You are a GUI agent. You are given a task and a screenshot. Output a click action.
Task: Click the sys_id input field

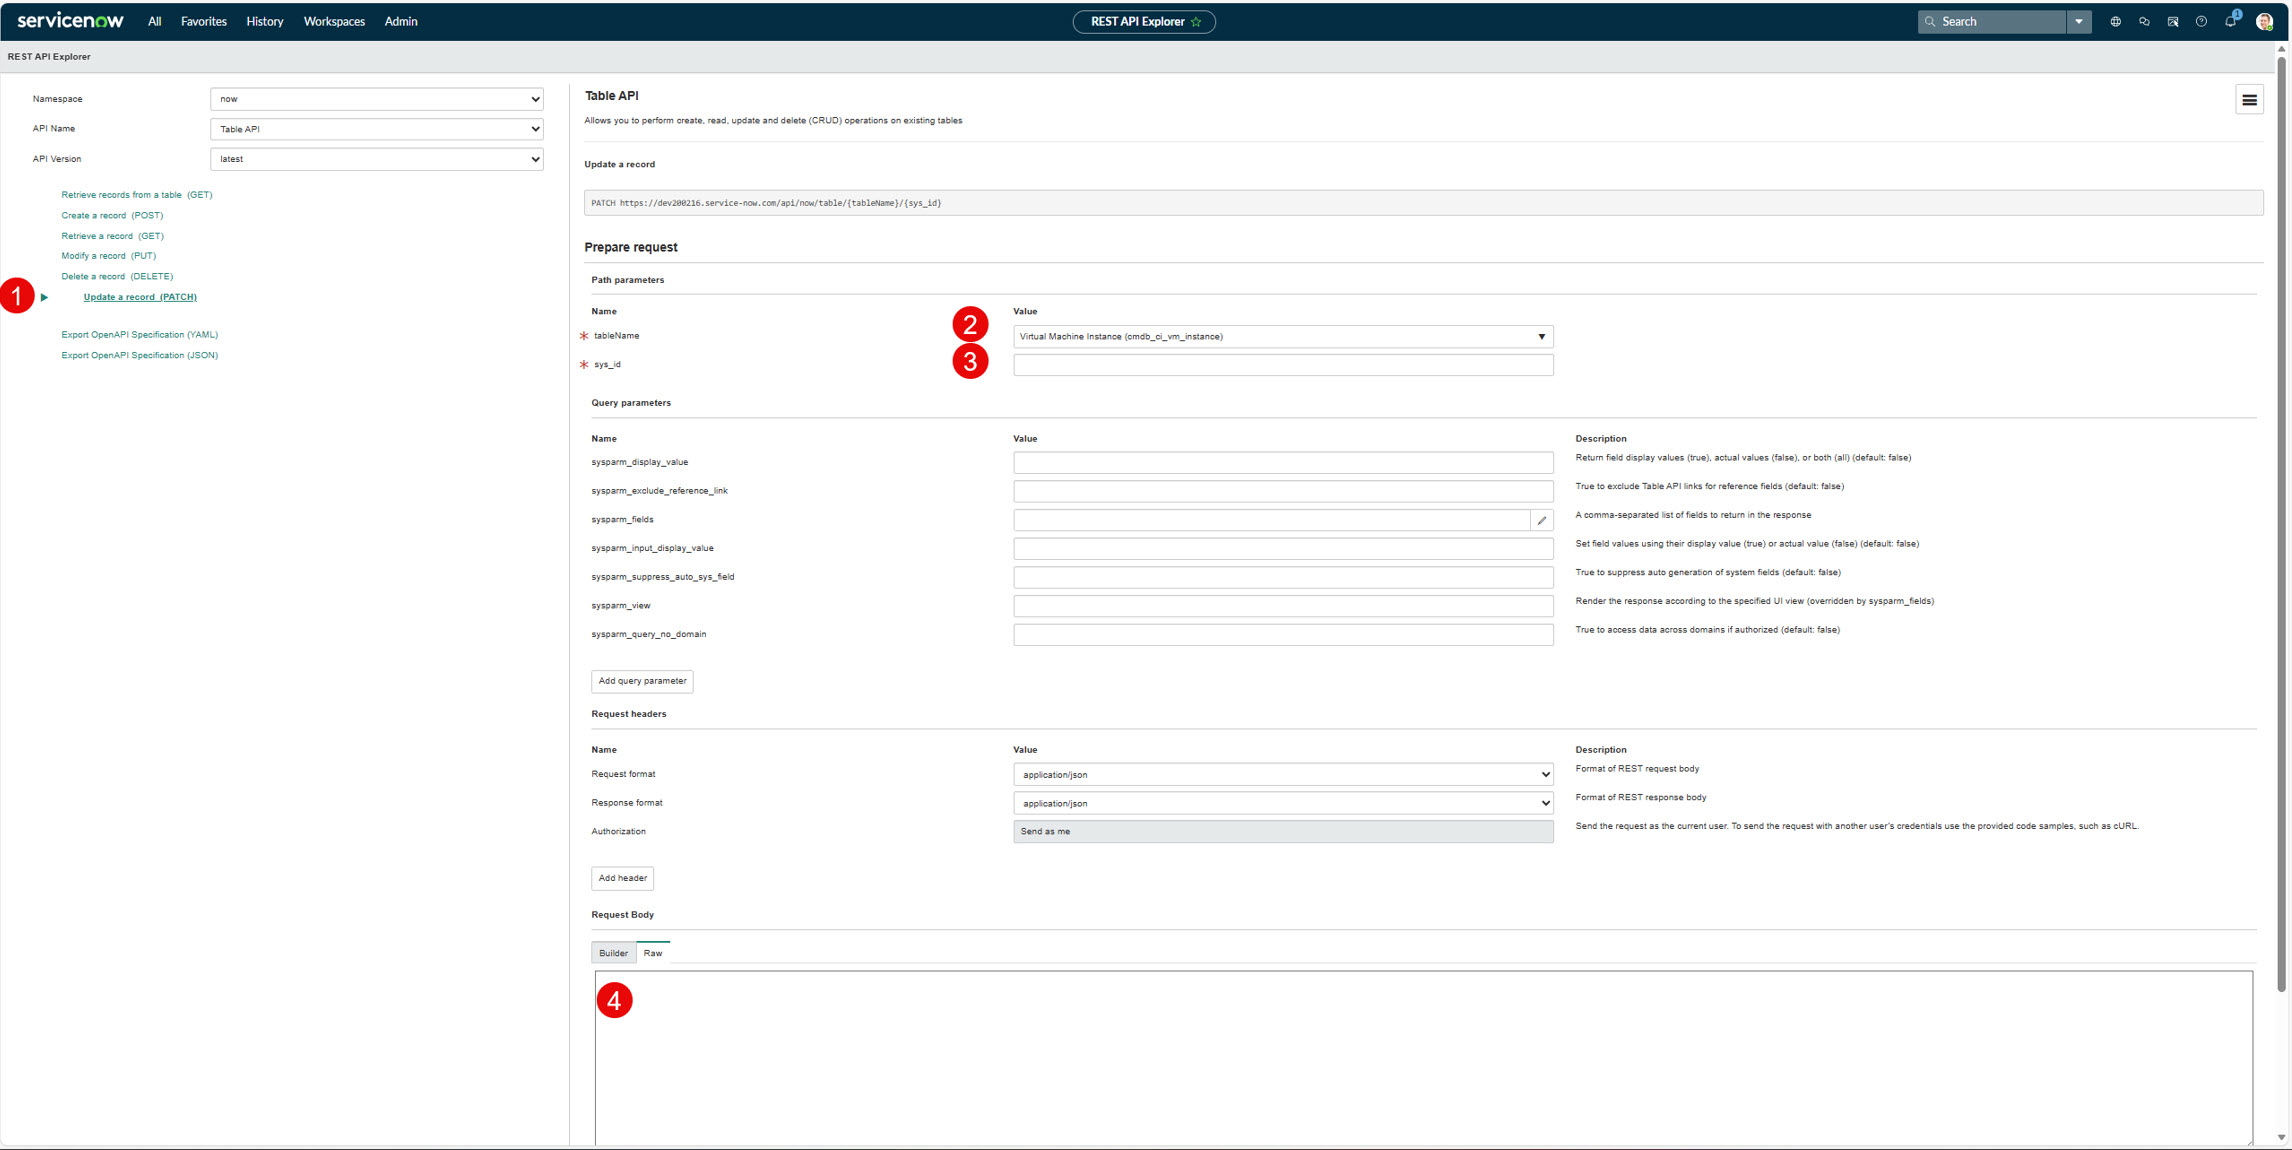point(1283,365)
